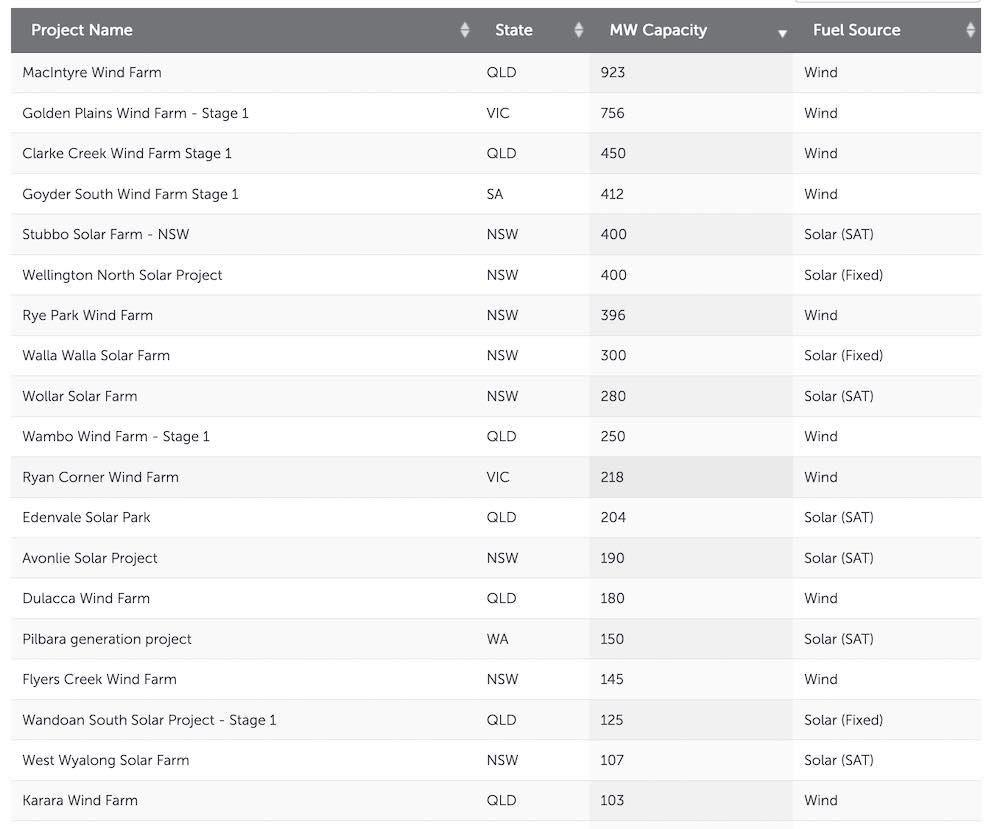The width and height of the screenshot is (1000, 829).
Task: Sort table by Project Name column arrows
Action: [x=465, y=30]
